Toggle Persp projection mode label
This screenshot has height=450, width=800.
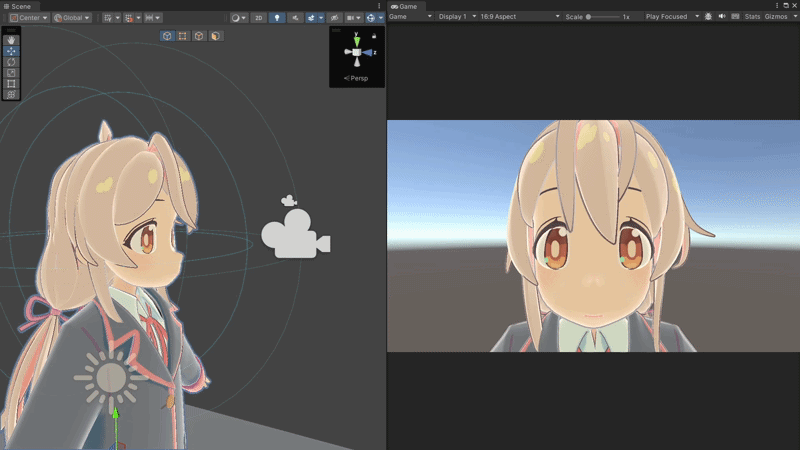356,78
